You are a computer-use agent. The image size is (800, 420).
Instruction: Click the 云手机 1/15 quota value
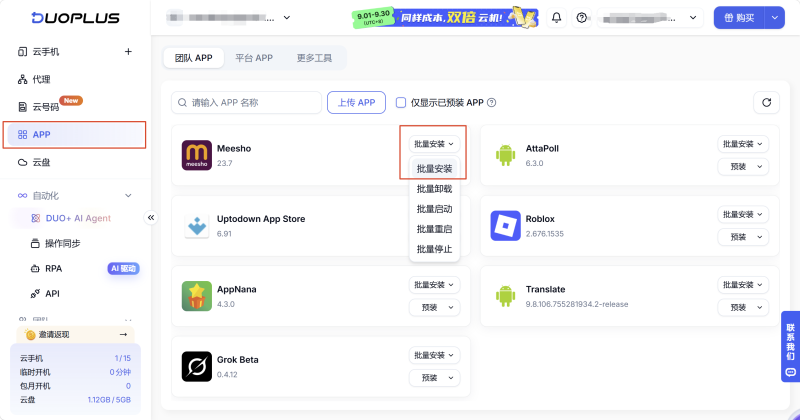tap(122, 358)
